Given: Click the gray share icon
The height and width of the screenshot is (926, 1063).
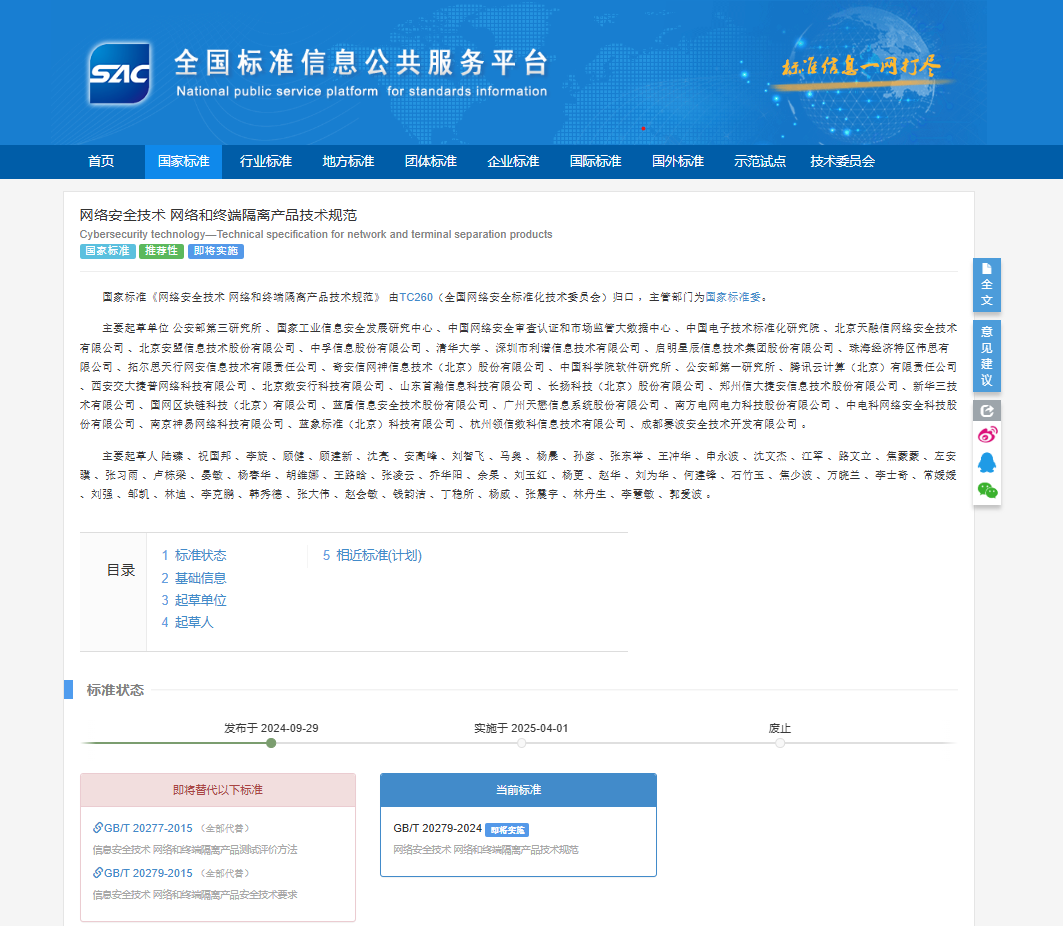Looking at the screenshot, I should pos(986,410).
